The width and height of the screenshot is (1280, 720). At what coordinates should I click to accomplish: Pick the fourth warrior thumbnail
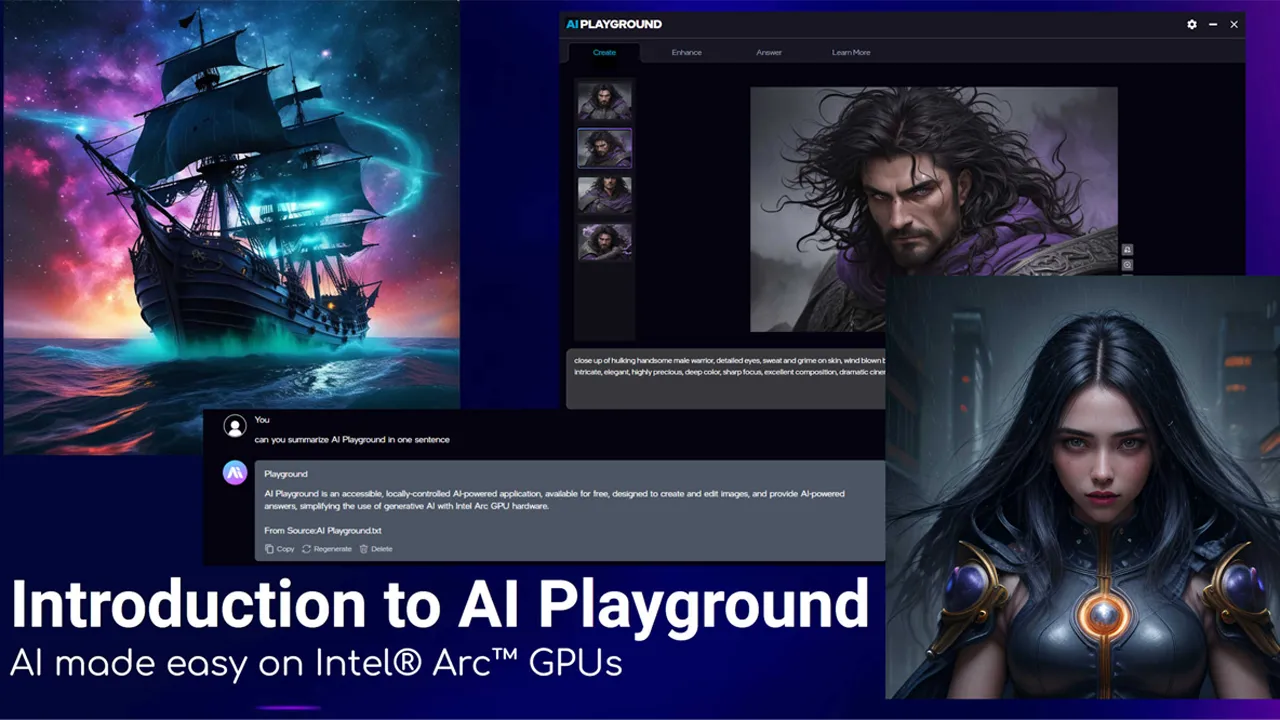tap(604, 242)
